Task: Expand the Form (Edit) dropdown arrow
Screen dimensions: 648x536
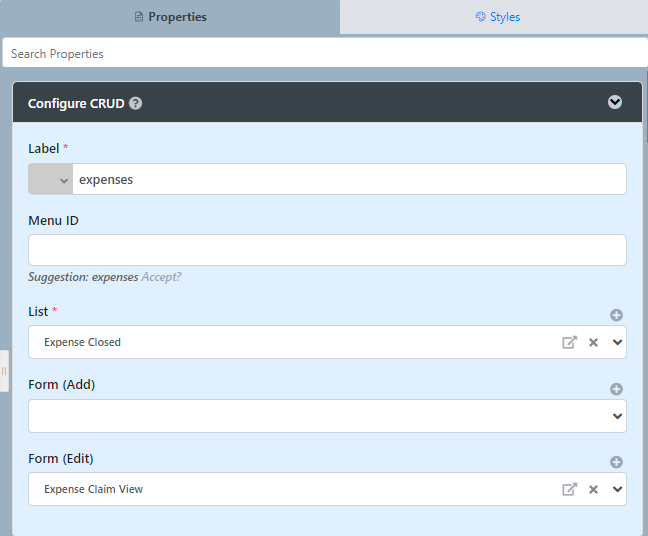Action: [617, 489]
